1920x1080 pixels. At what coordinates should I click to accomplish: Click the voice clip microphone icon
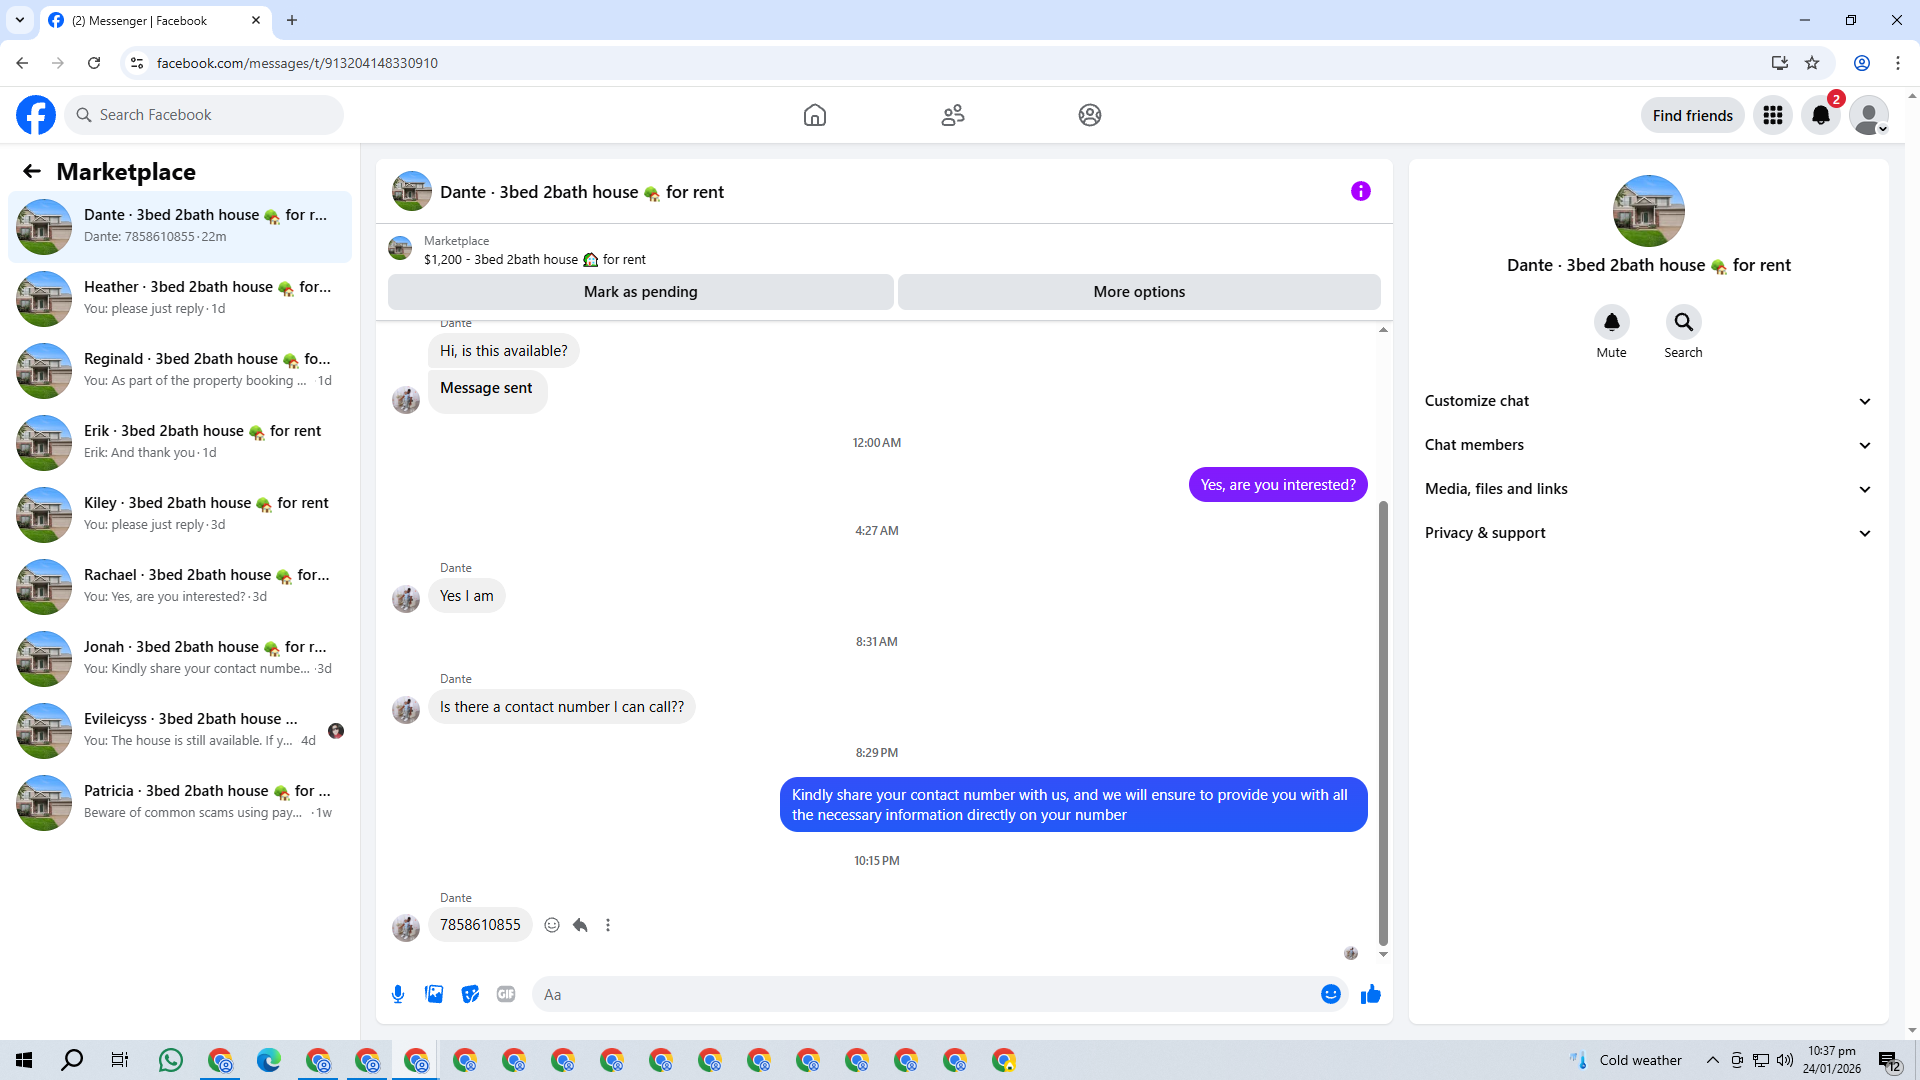coord(398,994)
